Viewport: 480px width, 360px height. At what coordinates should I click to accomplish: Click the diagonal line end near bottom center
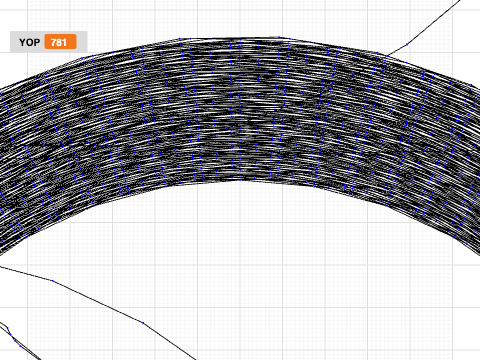195,359
